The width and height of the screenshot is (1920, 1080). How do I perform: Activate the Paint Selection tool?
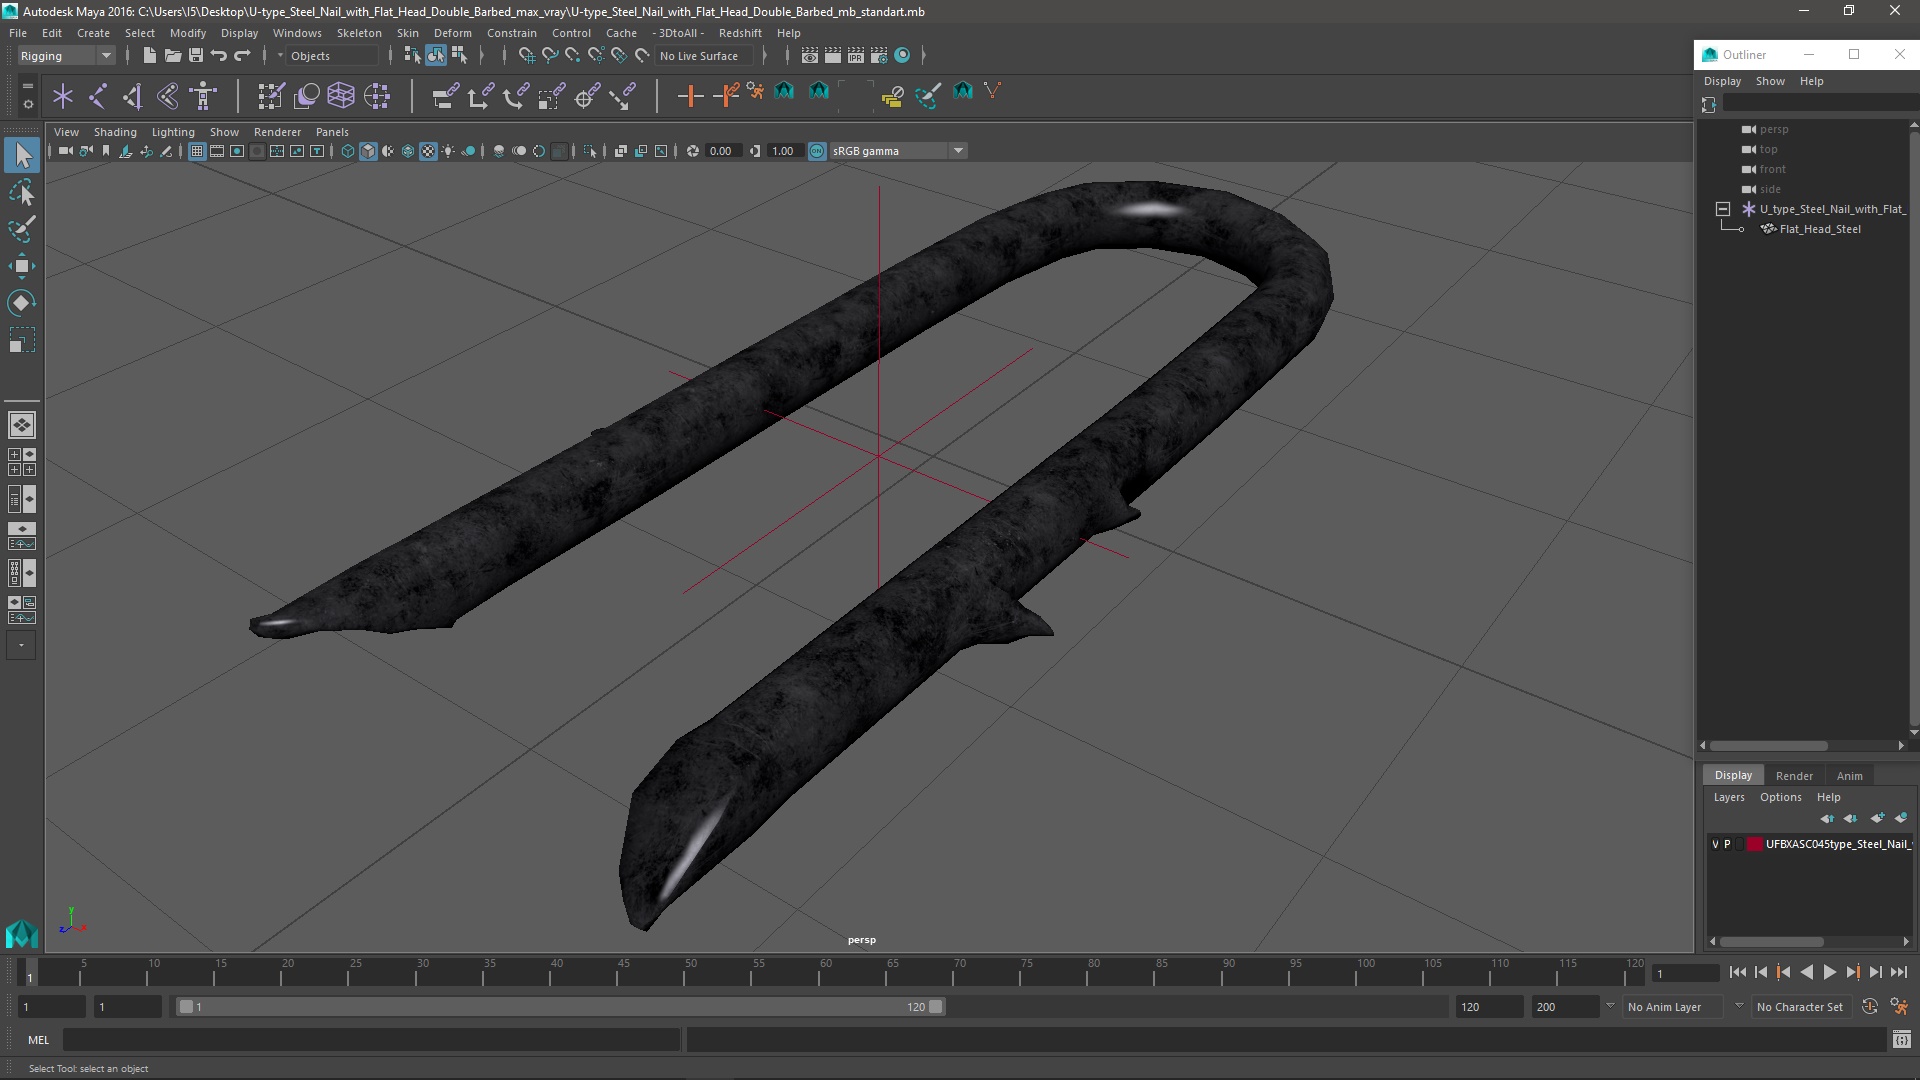click(22, 229)
